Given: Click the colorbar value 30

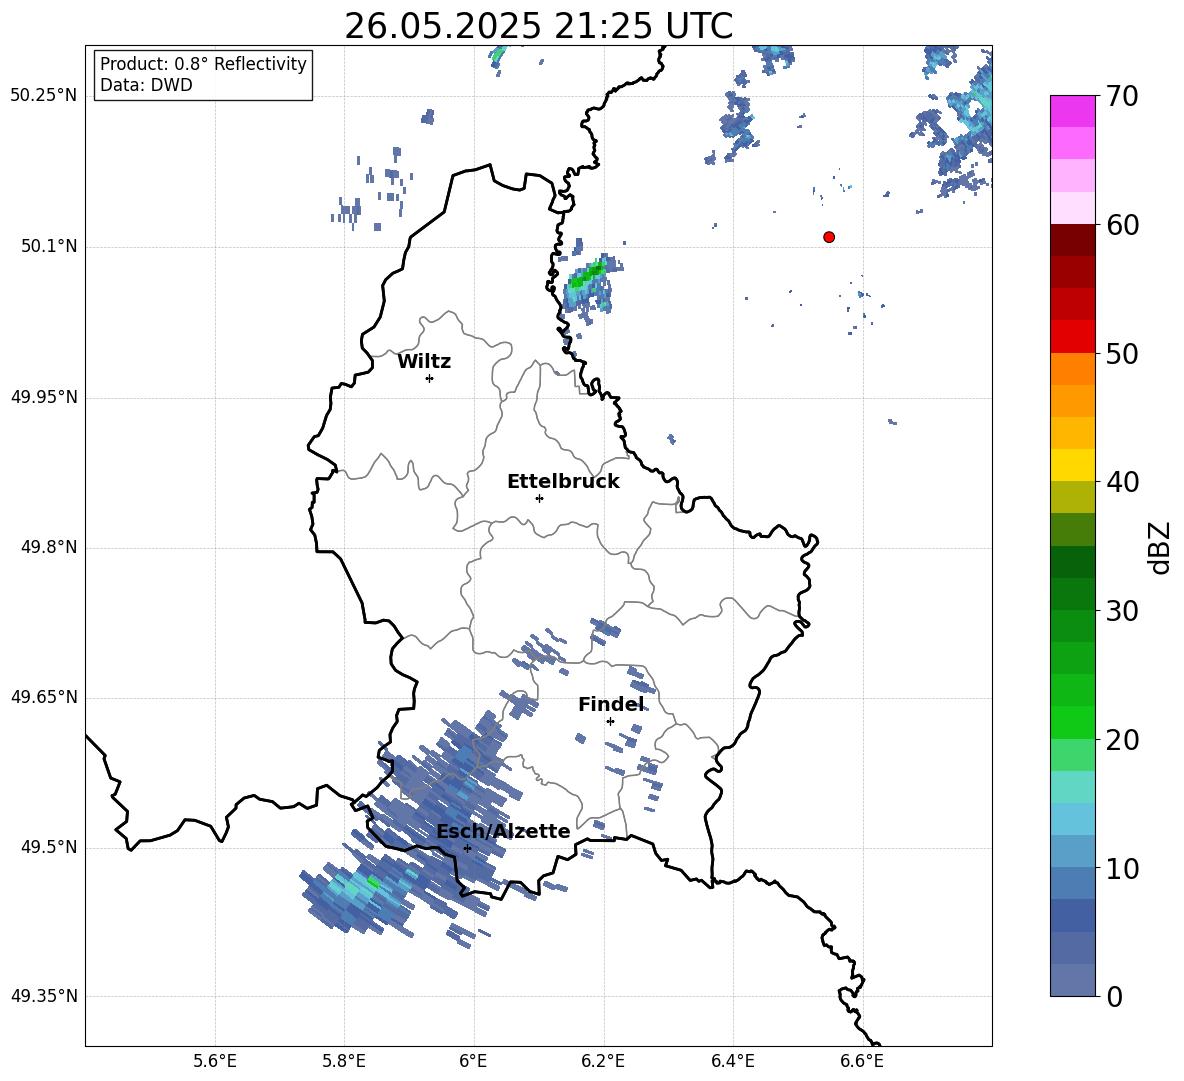Looking at the screenshot, I should (1122, 611).
